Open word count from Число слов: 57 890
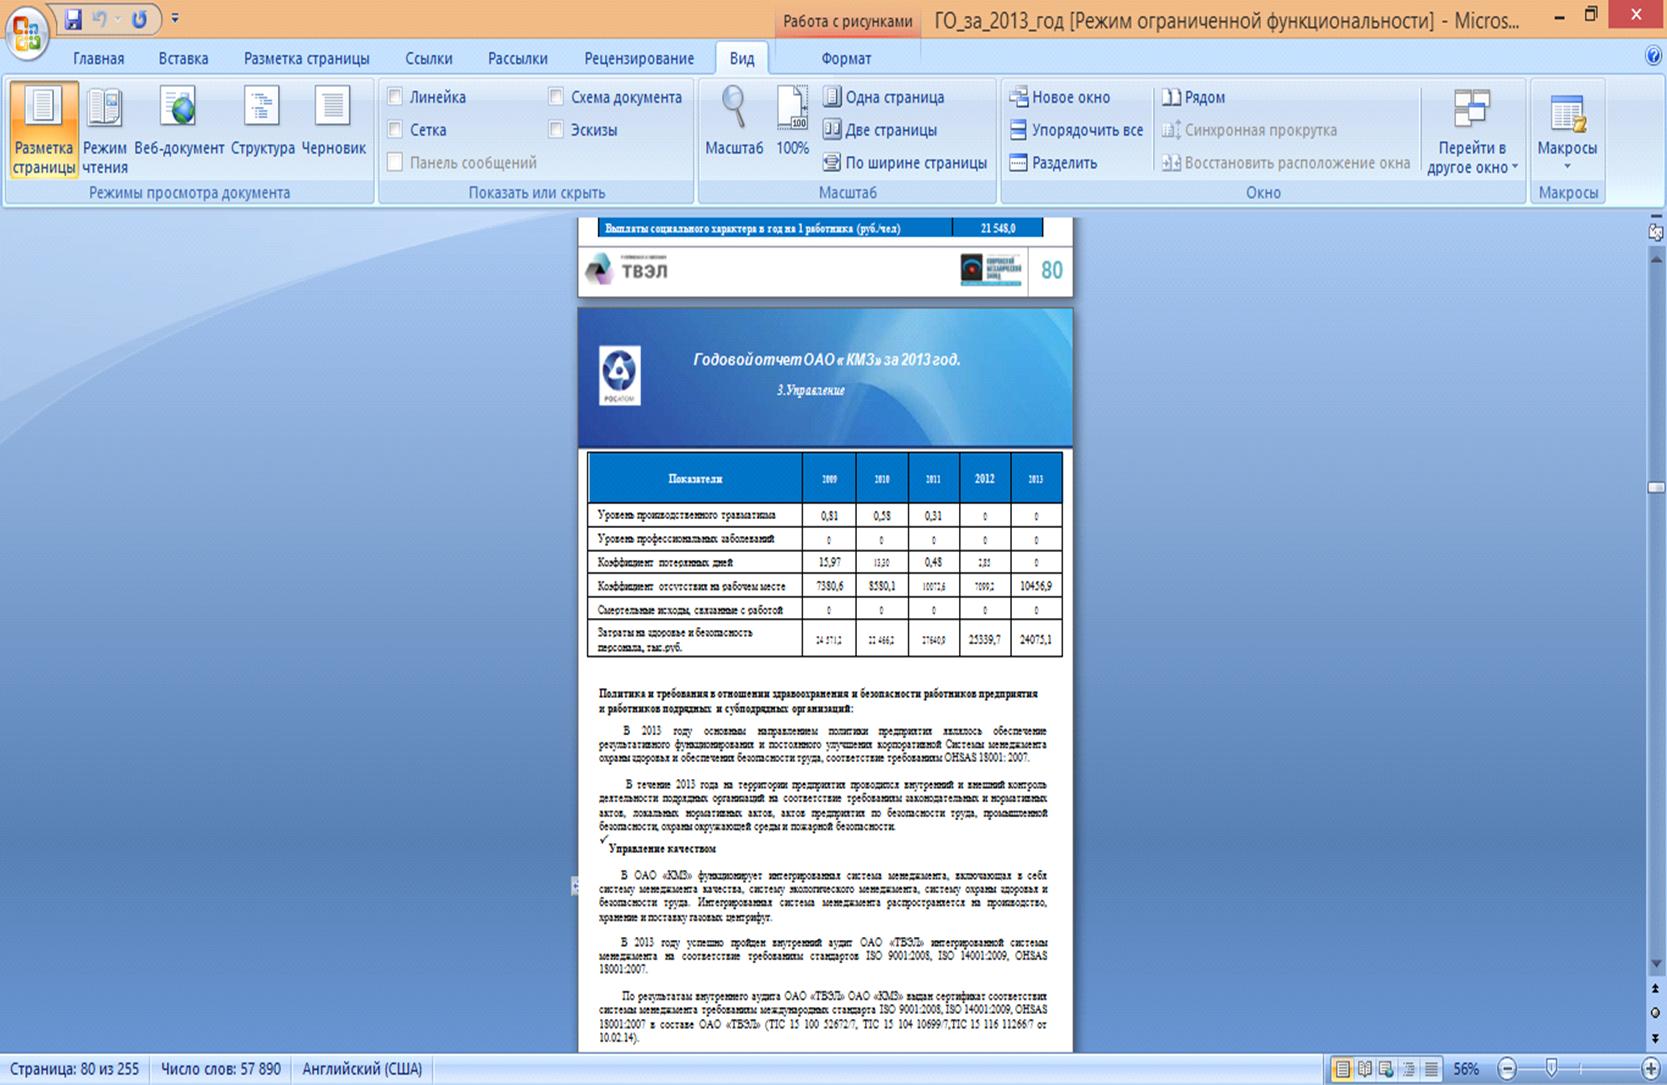 pyautogui.click(x=221, y=1069)
